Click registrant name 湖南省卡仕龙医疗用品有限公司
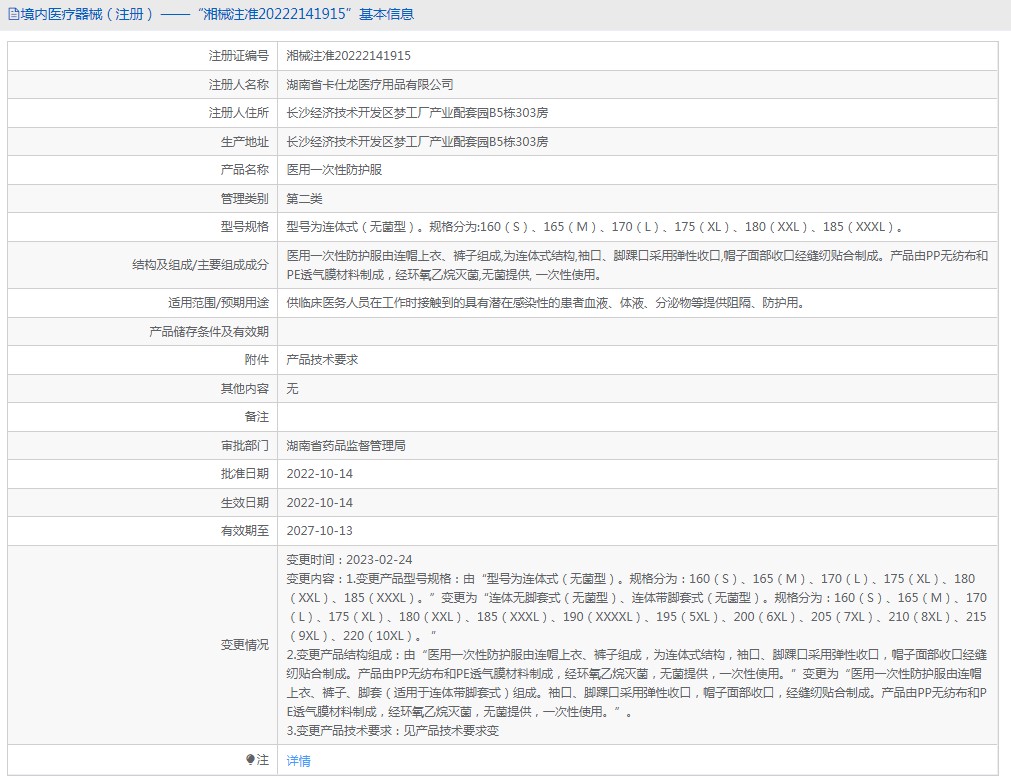This screenshot has height=781, width=1011. [x=370, y=84]
